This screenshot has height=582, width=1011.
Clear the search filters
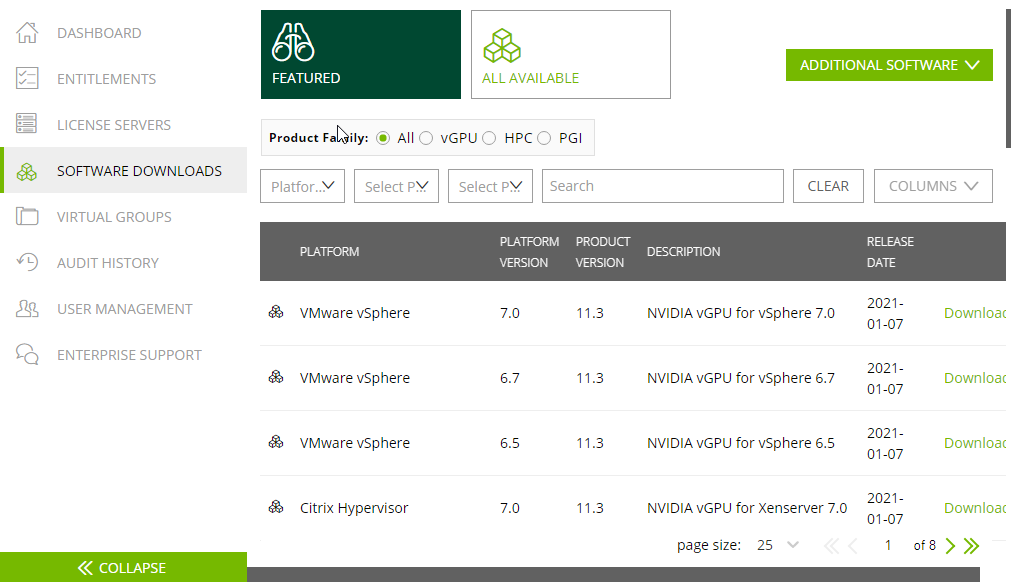829,186
